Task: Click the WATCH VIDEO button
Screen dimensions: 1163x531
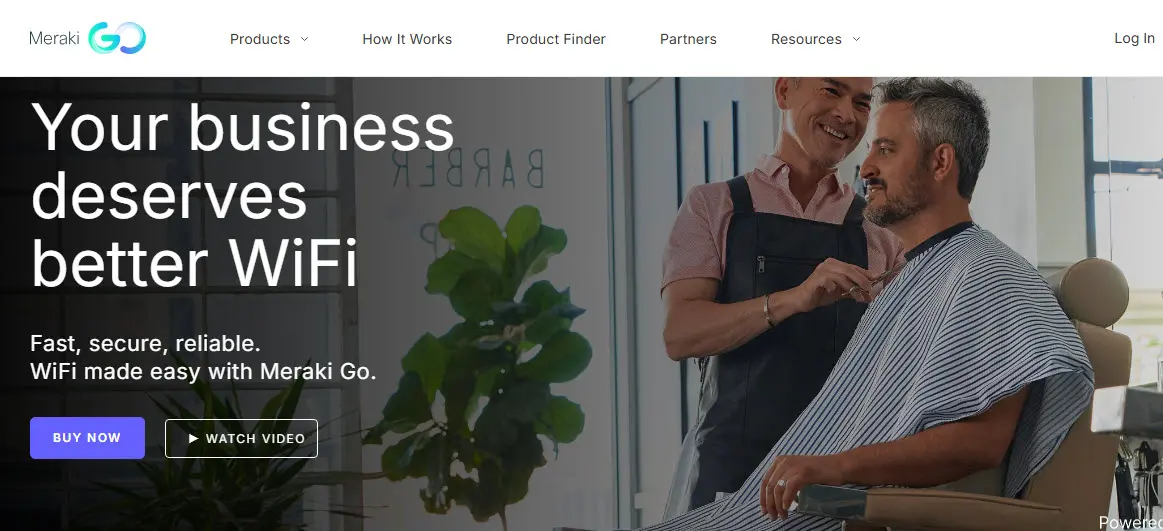Action: (x=241, y=438)
